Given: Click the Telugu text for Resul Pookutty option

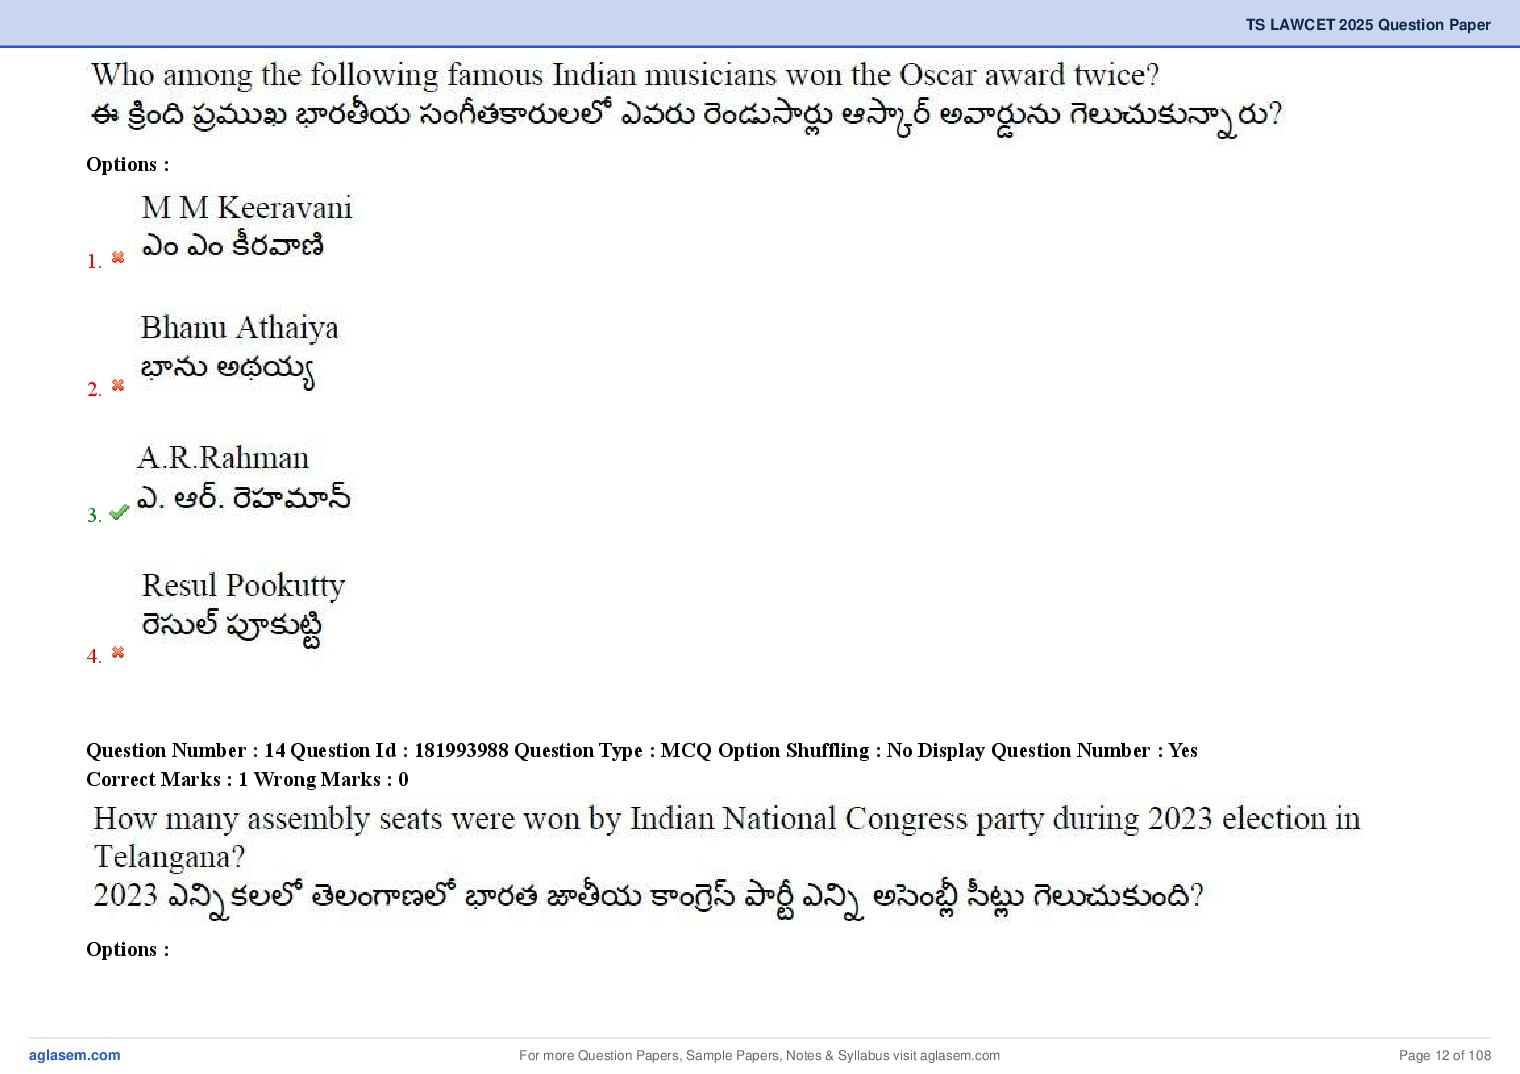Looking at the screenshot, I should [232, 627].
